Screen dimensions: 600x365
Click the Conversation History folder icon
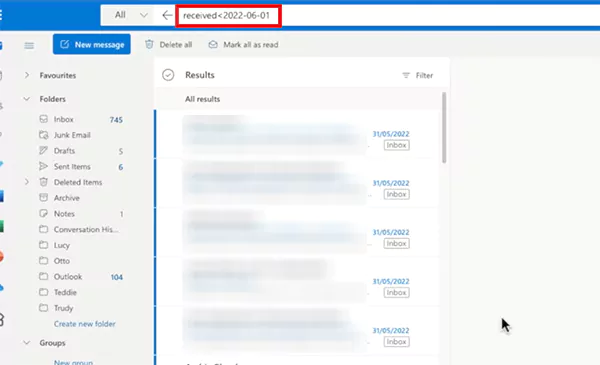point(44,229)
